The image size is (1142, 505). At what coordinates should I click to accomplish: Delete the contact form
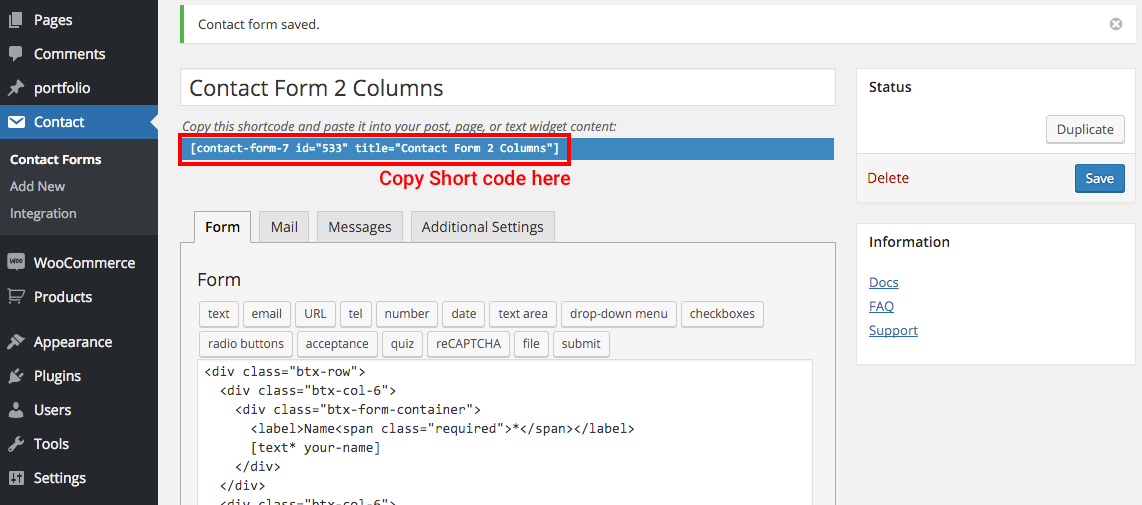tap(888, 178)
